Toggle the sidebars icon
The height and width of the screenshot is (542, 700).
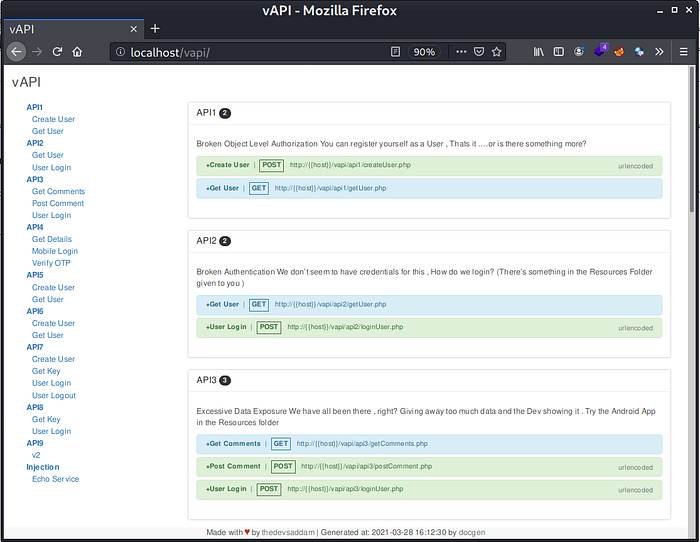558,52
